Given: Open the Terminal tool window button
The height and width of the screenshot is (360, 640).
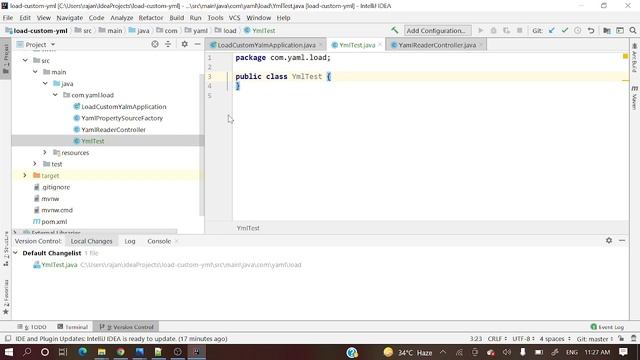Looking at the screenshot, I should pos(73,327).
